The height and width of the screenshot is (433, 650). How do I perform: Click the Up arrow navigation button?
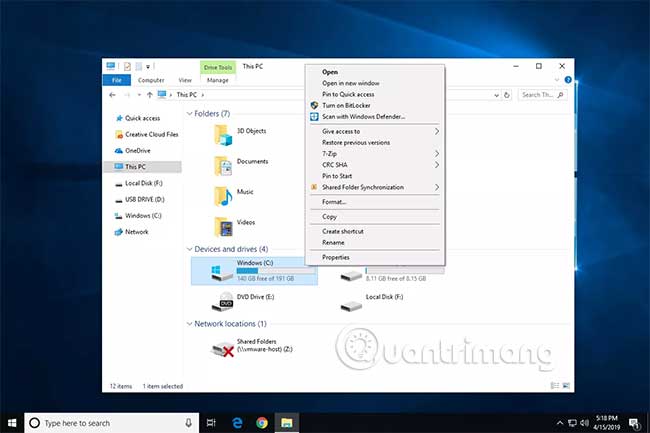click(150, 95)
